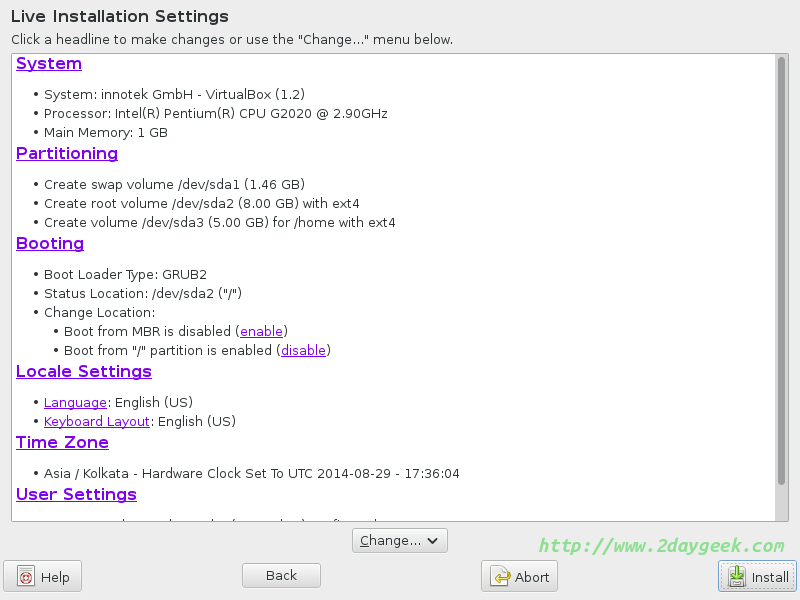Click the vertical scrollbar thumb
The height and width of the screenshot is (600, 800).
point(782,270)
